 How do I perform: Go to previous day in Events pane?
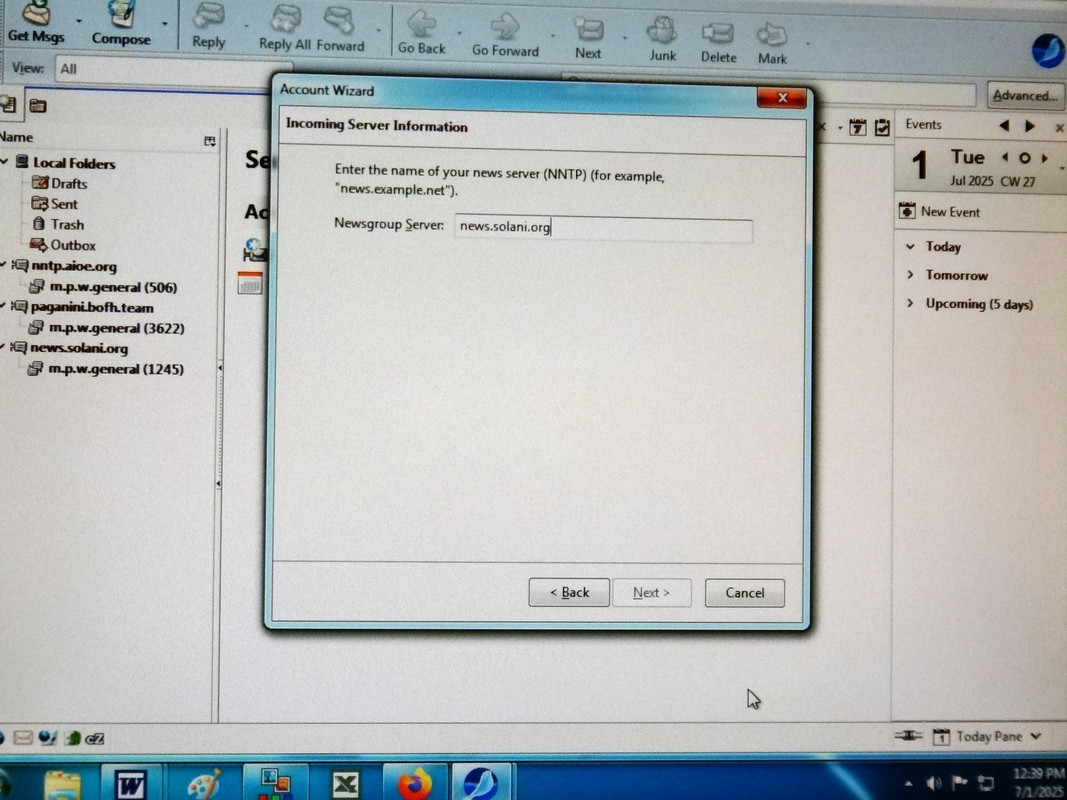[x=1004, y=126]
